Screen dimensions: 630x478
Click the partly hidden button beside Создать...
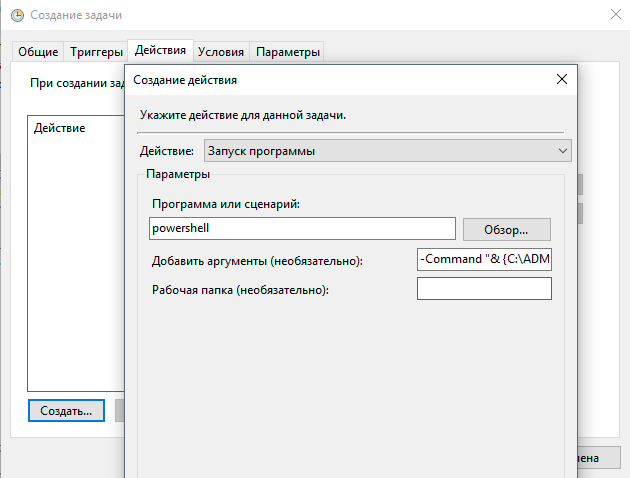coord(119,410)
